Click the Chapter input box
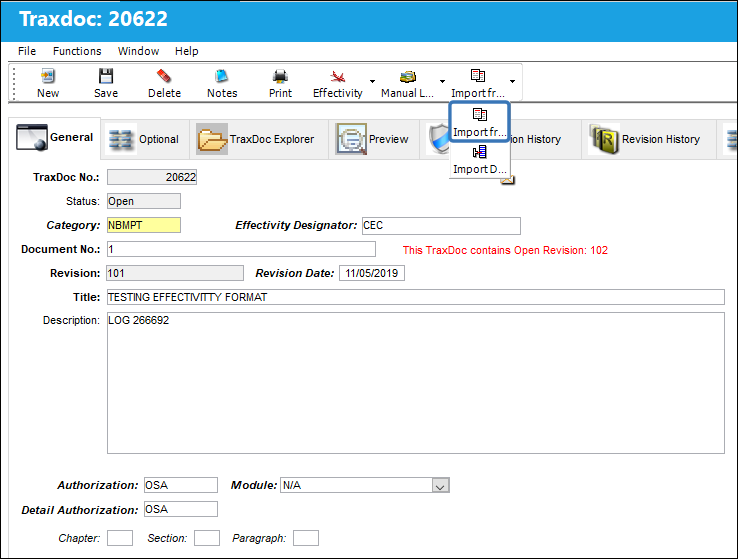Screen dimensions: 738x559 120,538
